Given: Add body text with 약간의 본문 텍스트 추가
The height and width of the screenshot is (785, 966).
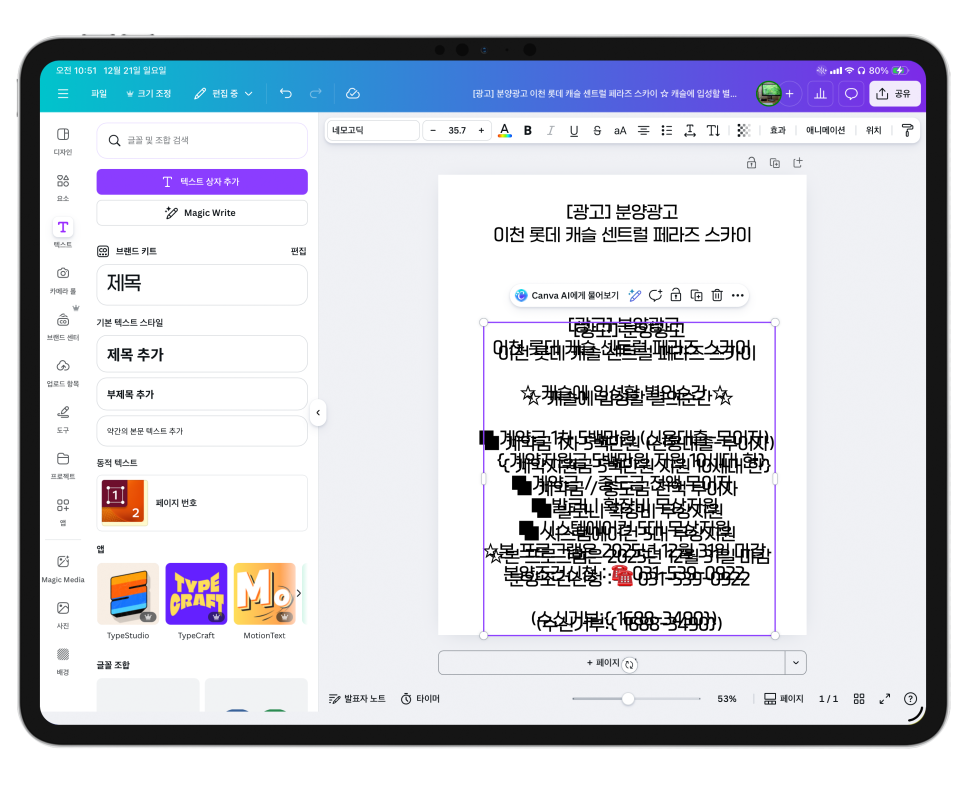Looking at the screenshot, I should 202,431.
